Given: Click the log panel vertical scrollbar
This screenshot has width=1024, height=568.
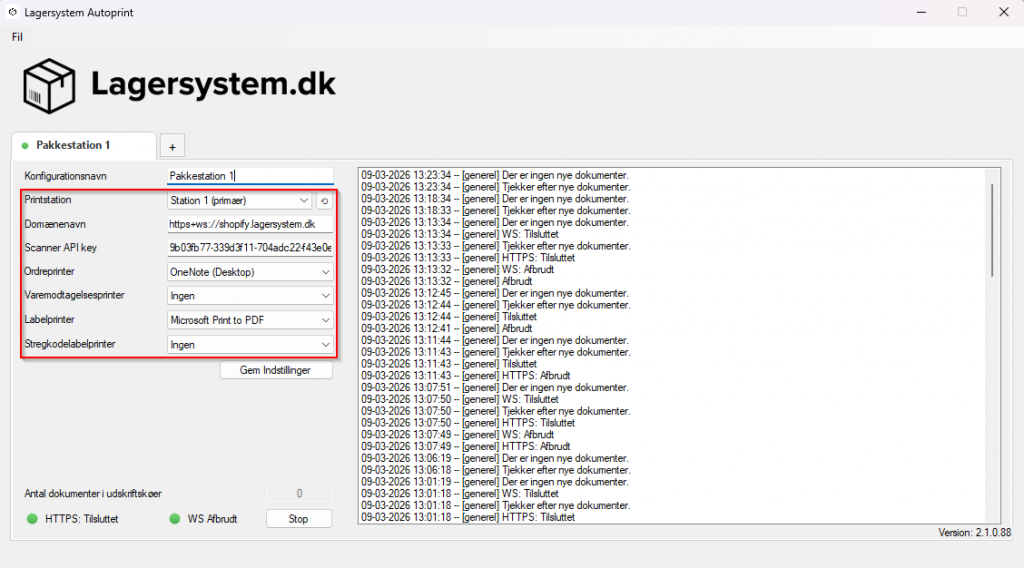Looking at the screenshot, I should point(992,230).
